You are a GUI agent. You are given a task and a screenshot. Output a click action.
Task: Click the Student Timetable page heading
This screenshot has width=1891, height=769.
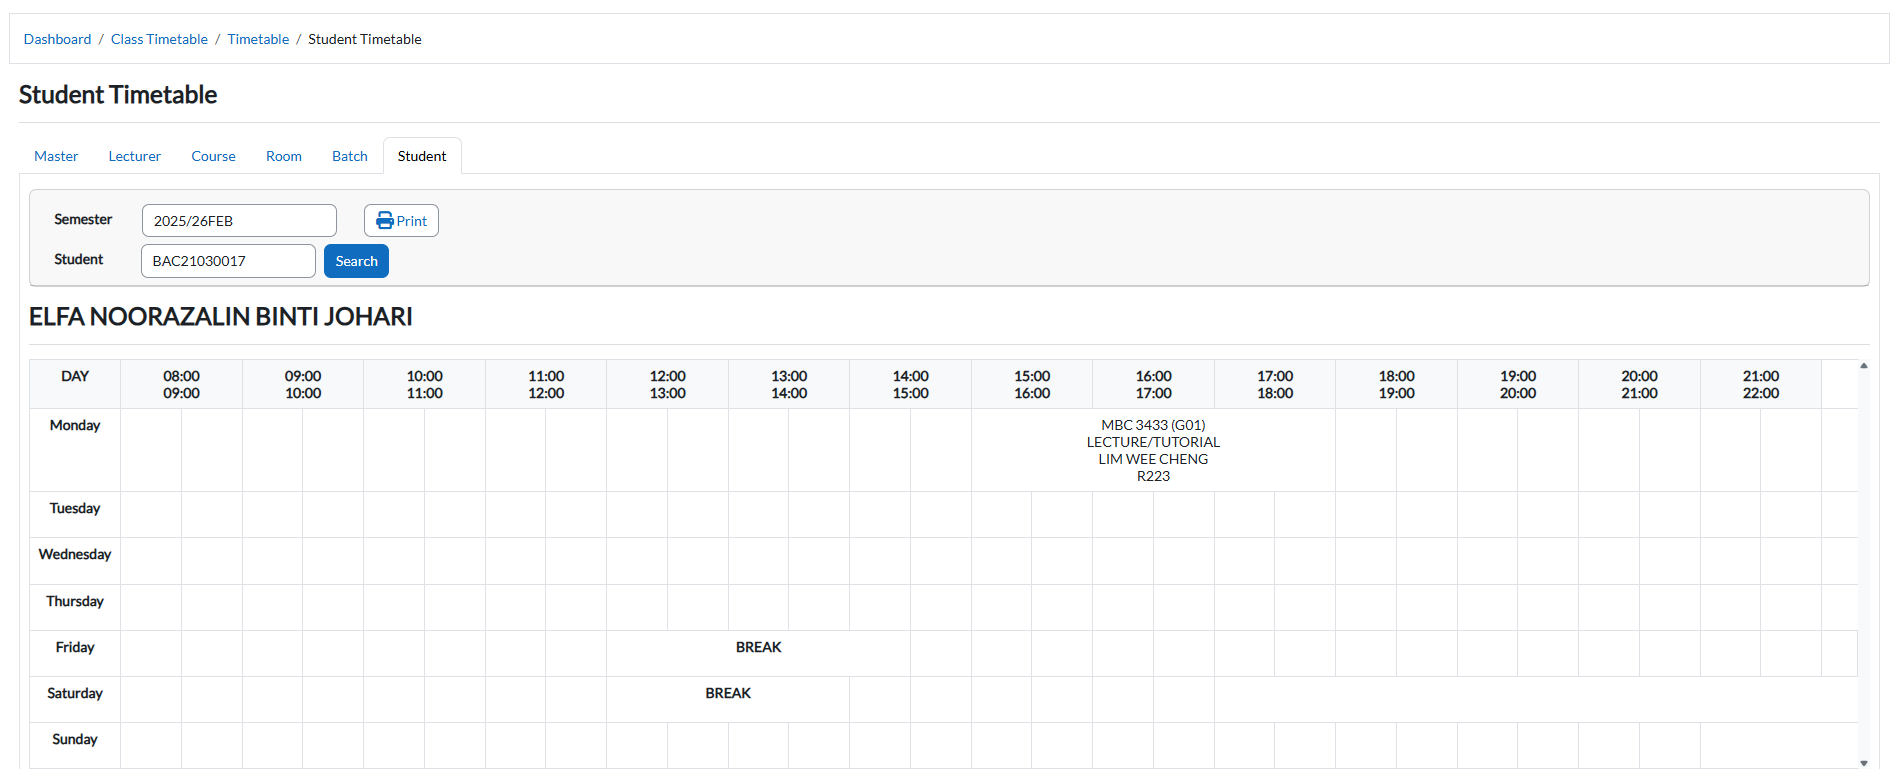pyautogui.click(x=118, y=94)
